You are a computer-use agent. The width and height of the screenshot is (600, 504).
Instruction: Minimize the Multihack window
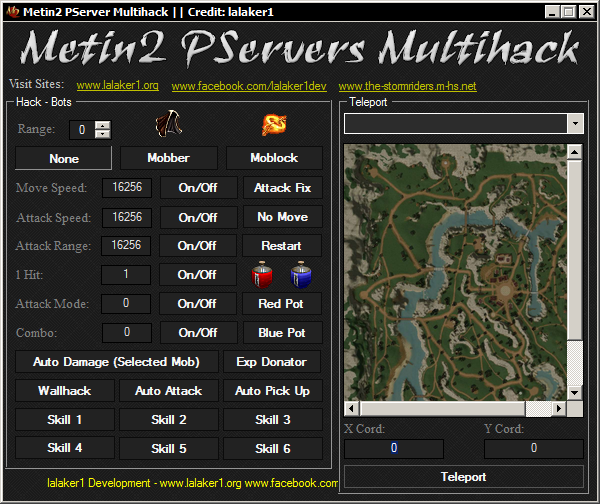tap(552, 12)
